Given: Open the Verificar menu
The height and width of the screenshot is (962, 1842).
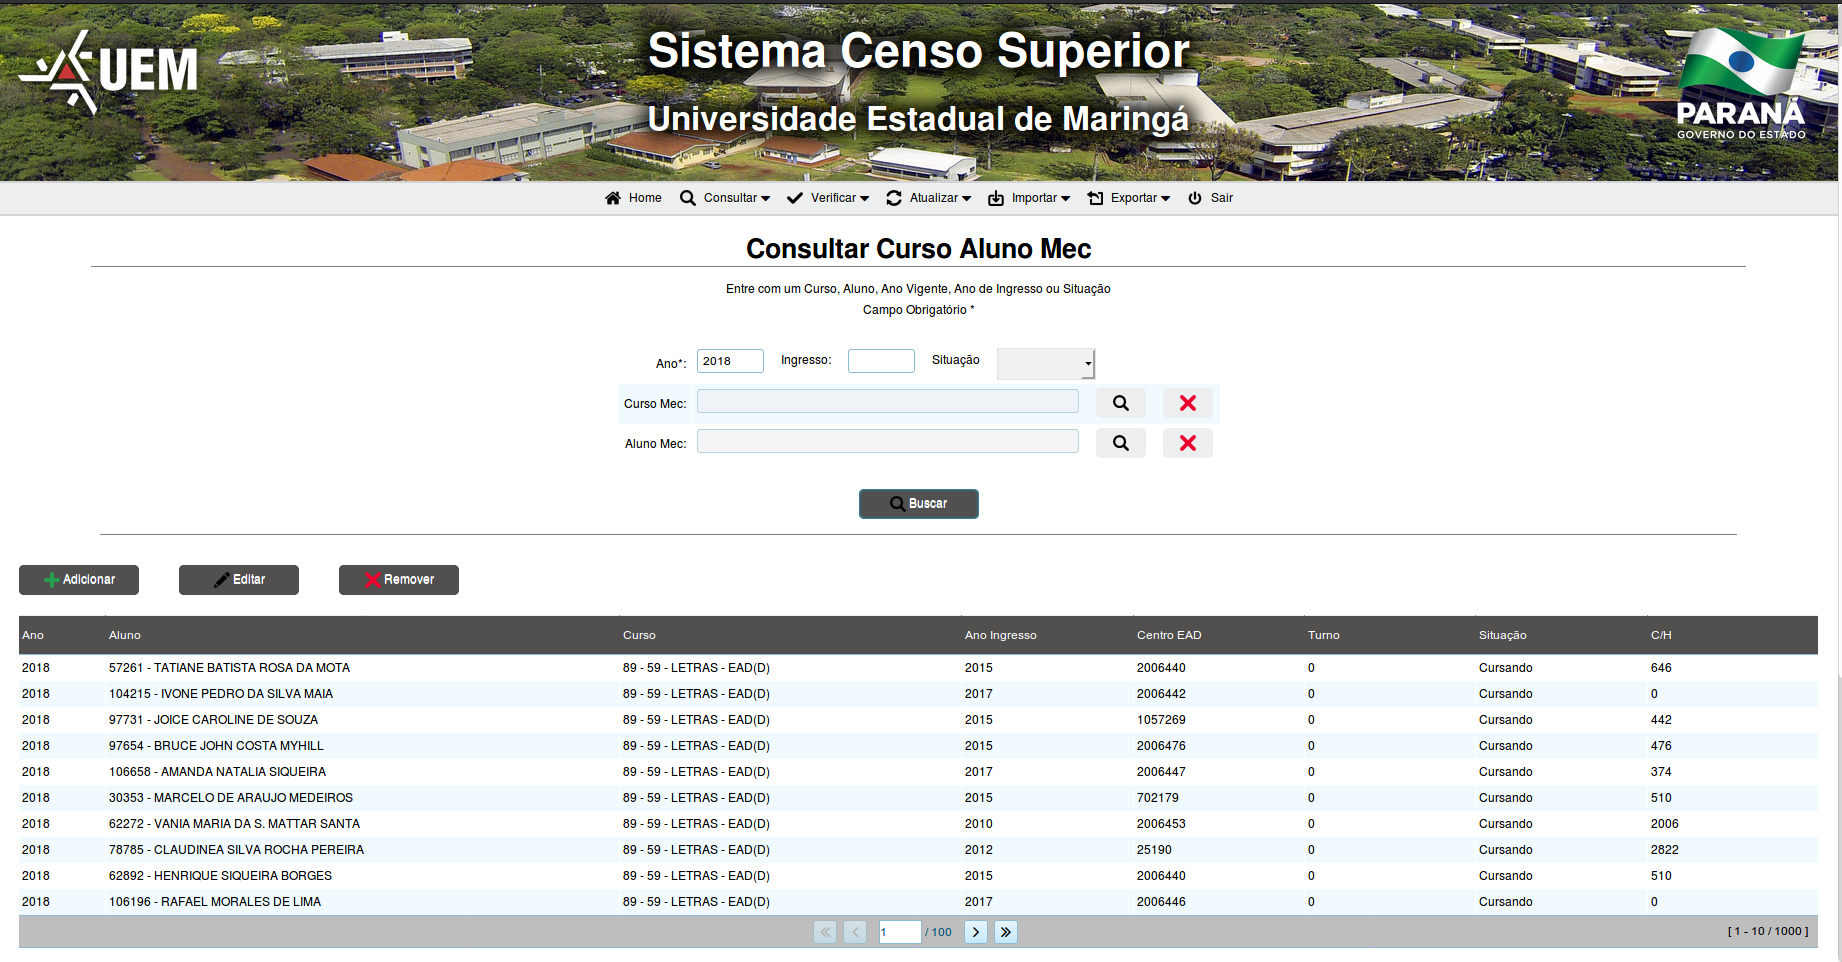Looking at the screenshot, I should (827, 197).
